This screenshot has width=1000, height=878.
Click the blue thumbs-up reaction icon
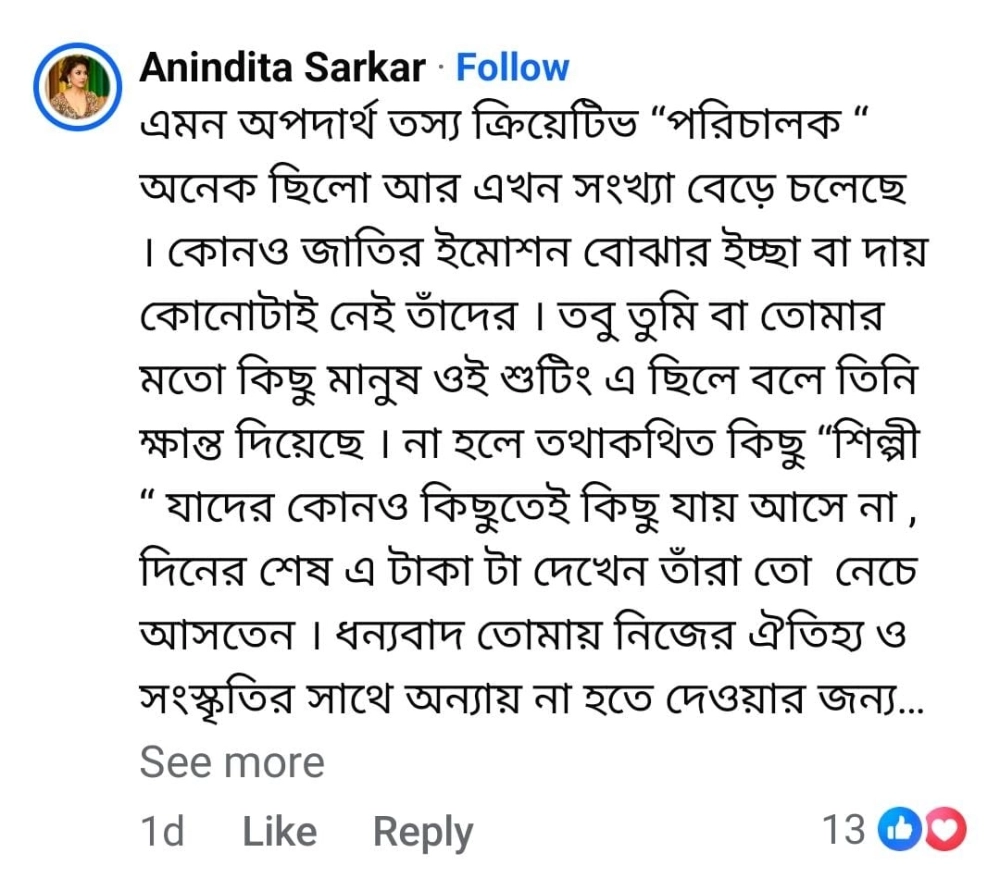[x=897, y=829]
